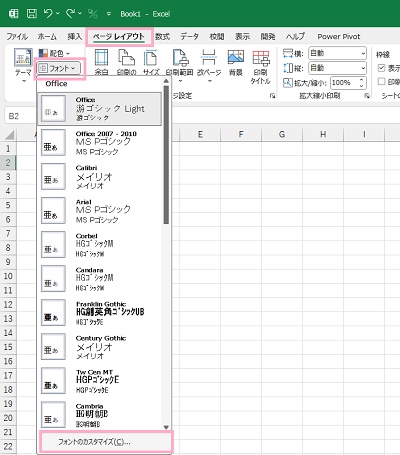400x455 pixels.
Task: Select the Century Gothic font theme
Action: tap(100, 347)
